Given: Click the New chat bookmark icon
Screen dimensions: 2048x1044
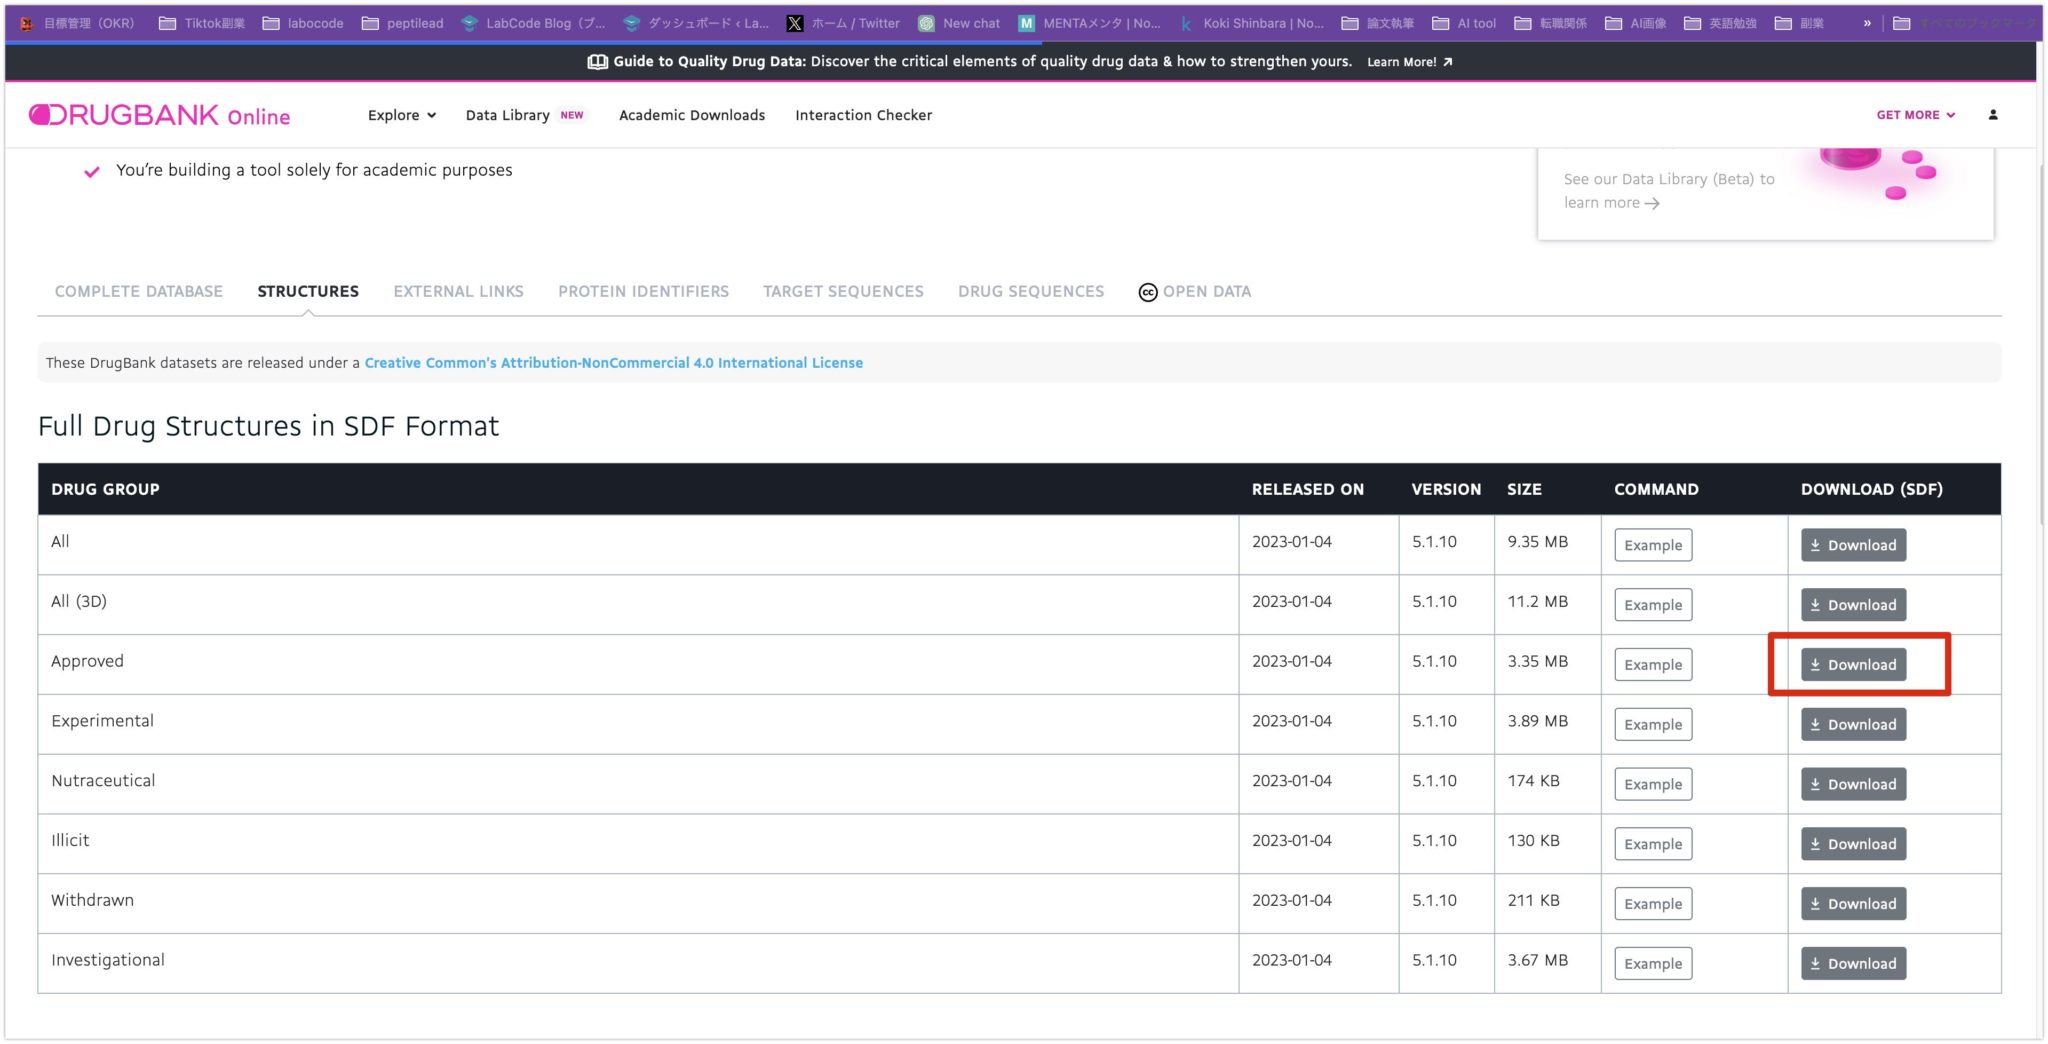Looking at the screenshot, I should (926, 23).
